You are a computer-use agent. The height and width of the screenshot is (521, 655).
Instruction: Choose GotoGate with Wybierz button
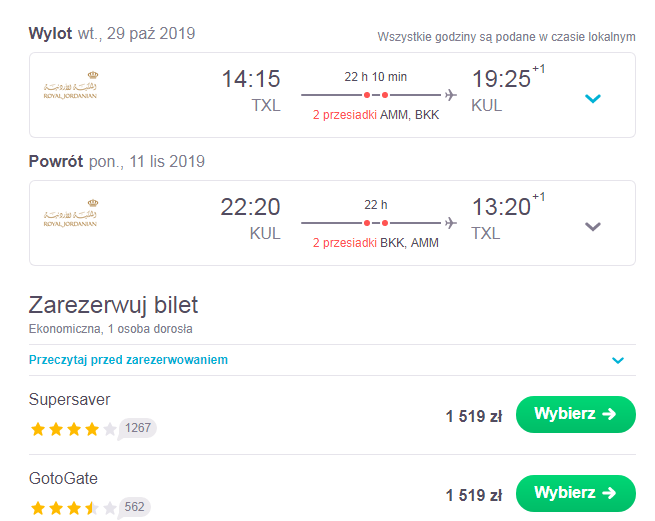576,493
